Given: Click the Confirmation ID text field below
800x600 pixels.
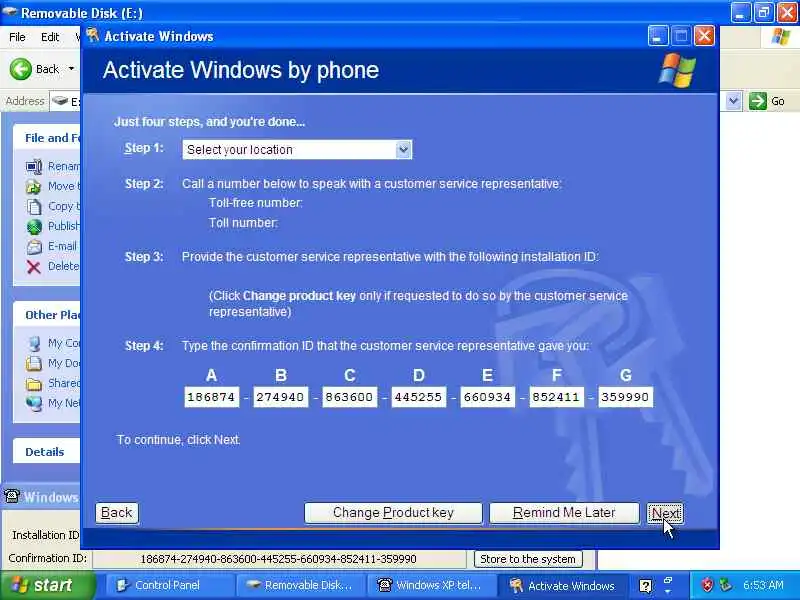Looking at the screenshot, I should tap(279, 559).
